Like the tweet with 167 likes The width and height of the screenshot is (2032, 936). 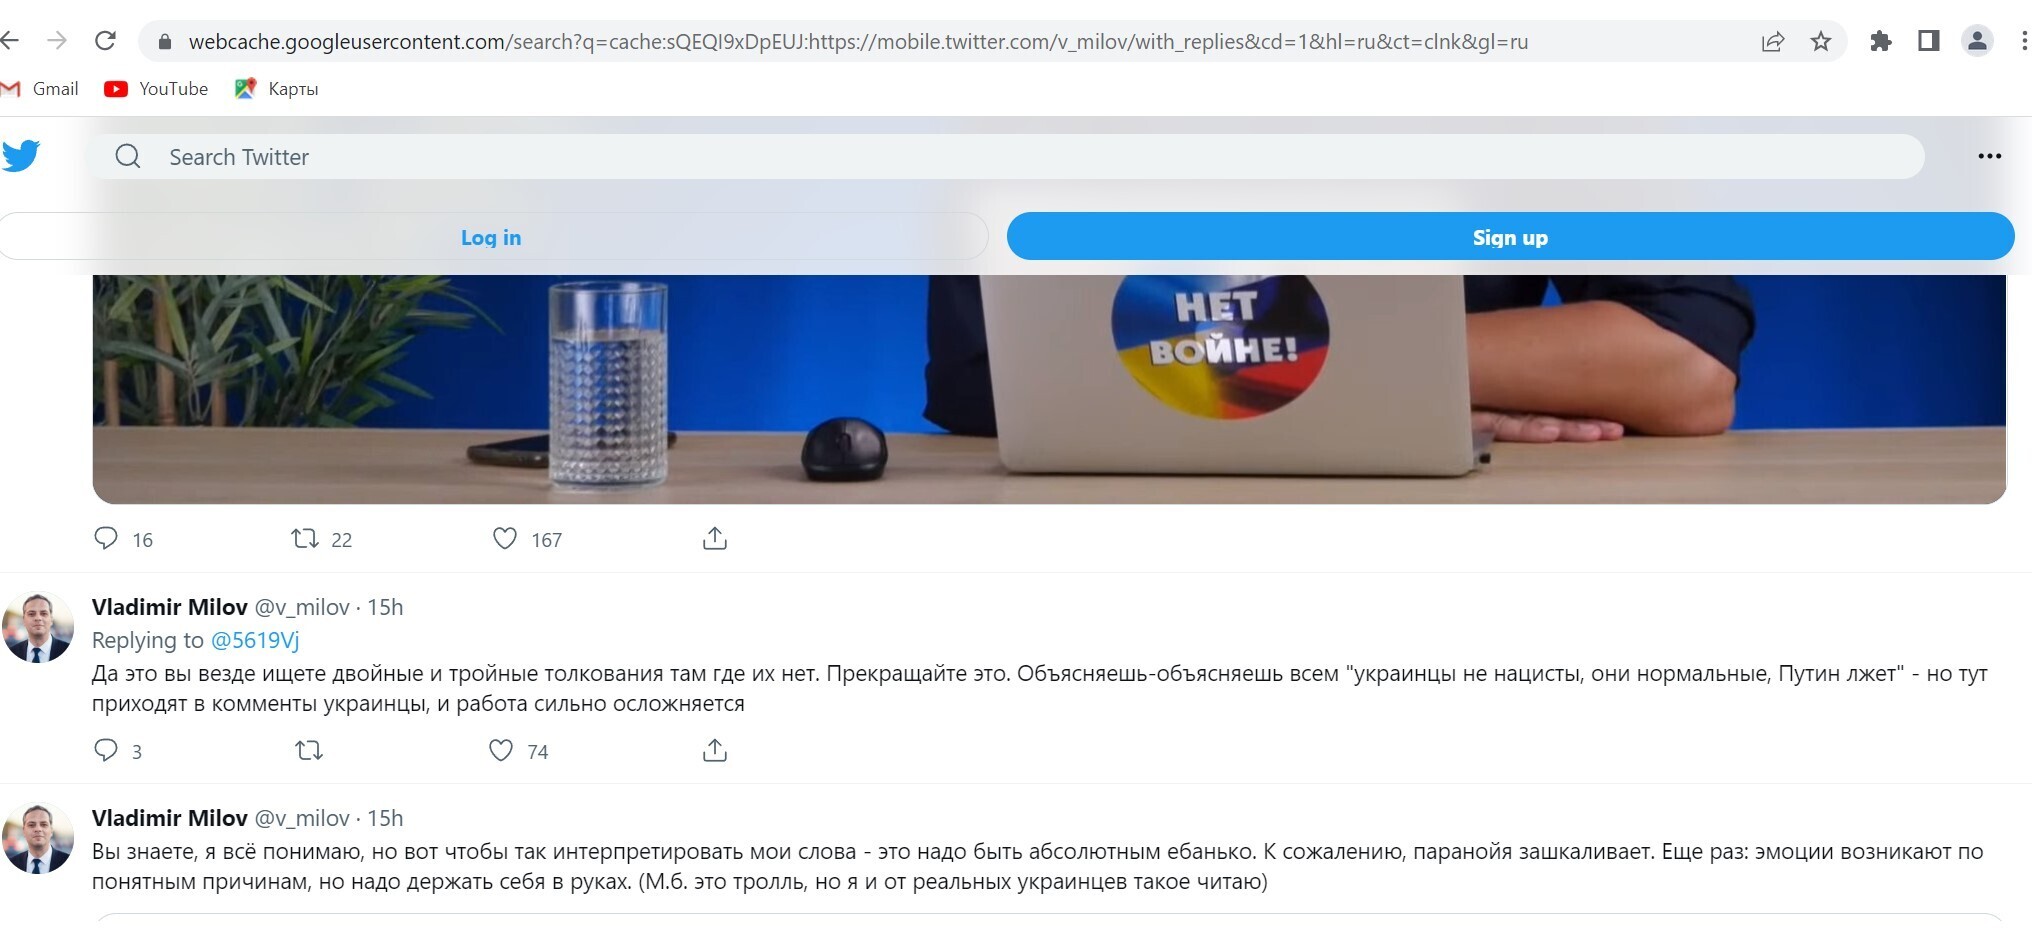pos(505,539)
